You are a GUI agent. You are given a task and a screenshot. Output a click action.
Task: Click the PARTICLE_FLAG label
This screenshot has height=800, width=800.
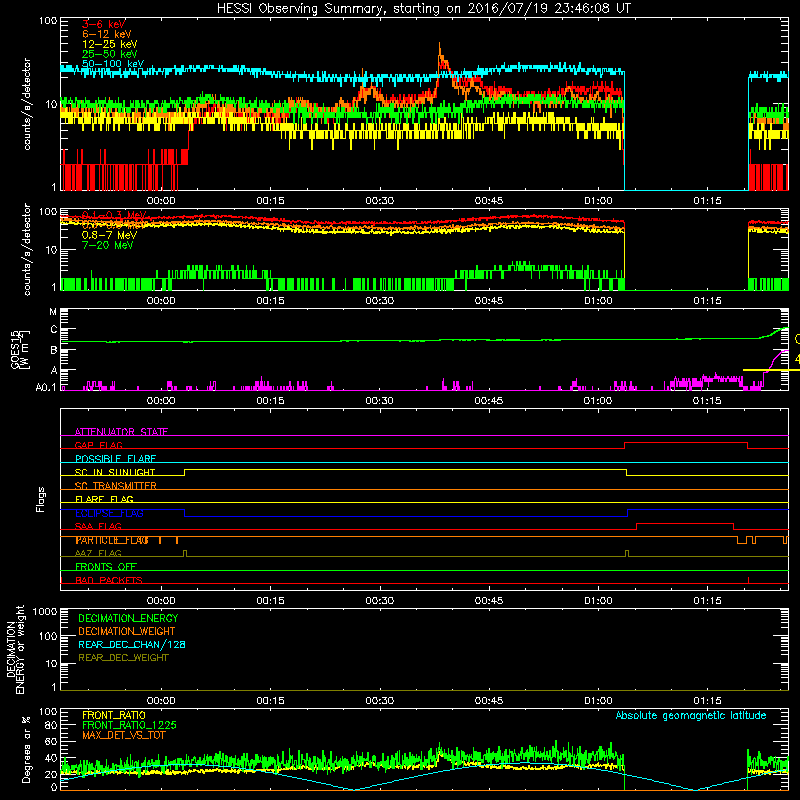point(112,540)
